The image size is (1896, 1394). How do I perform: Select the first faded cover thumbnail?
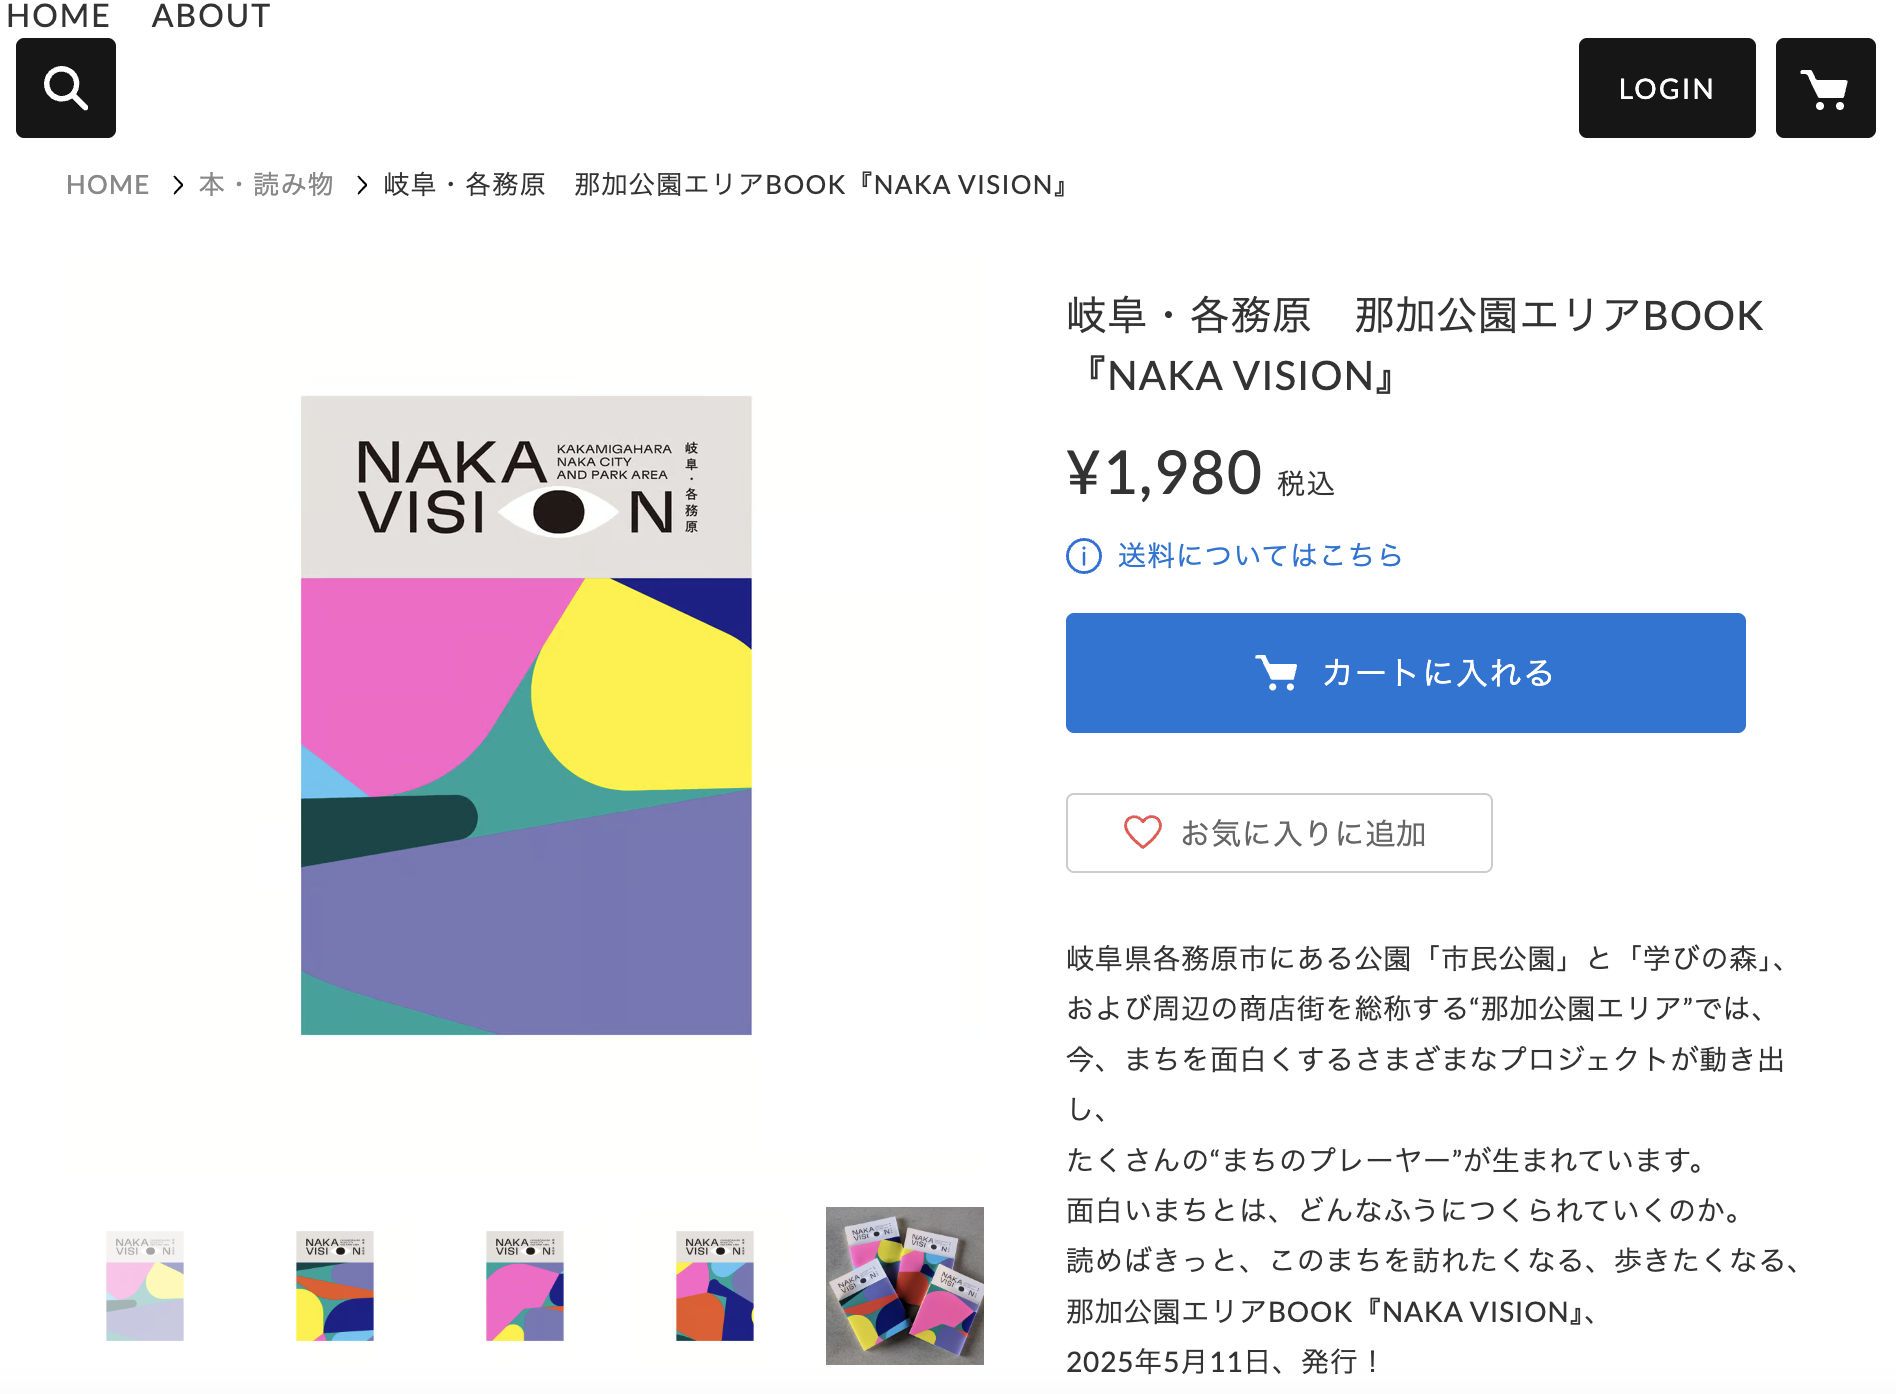(145, 1286)
